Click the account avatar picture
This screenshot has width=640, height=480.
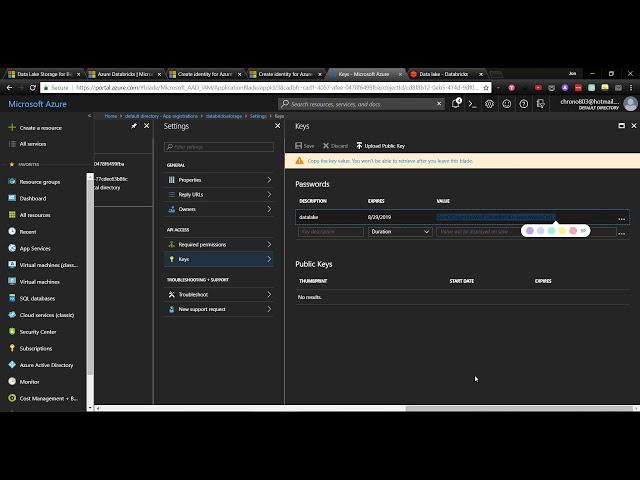click(x=630, y=104)
